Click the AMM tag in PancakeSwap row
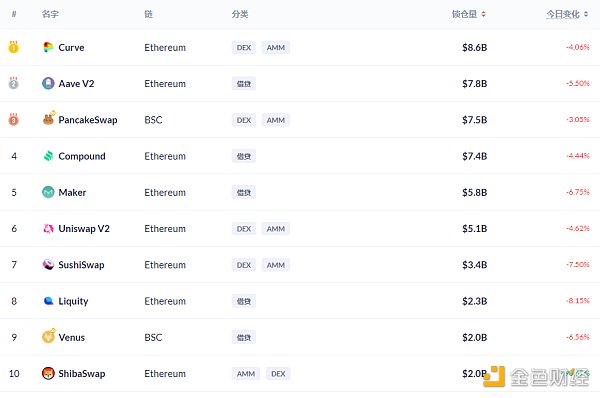The image size is (600, 398). pos(276,120)
